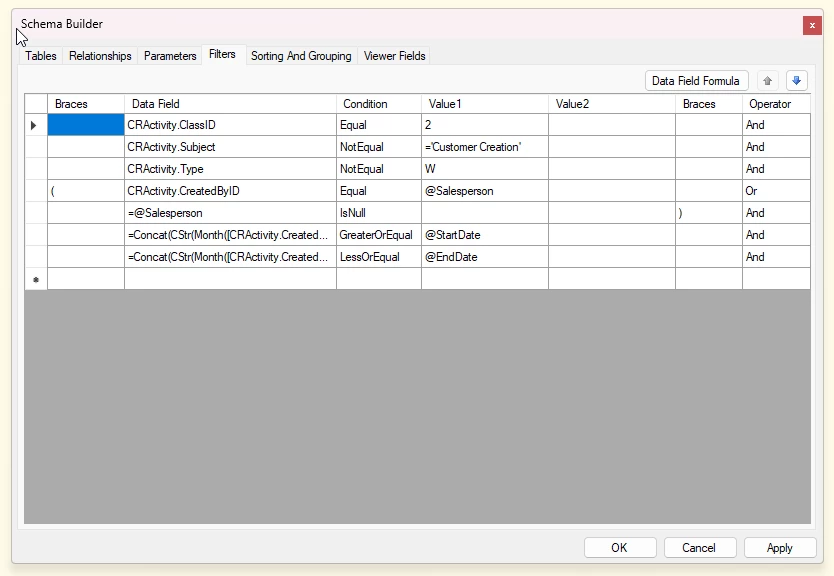Click the Condition column header
The image size is (834, 576).
(x=379, y=104)
